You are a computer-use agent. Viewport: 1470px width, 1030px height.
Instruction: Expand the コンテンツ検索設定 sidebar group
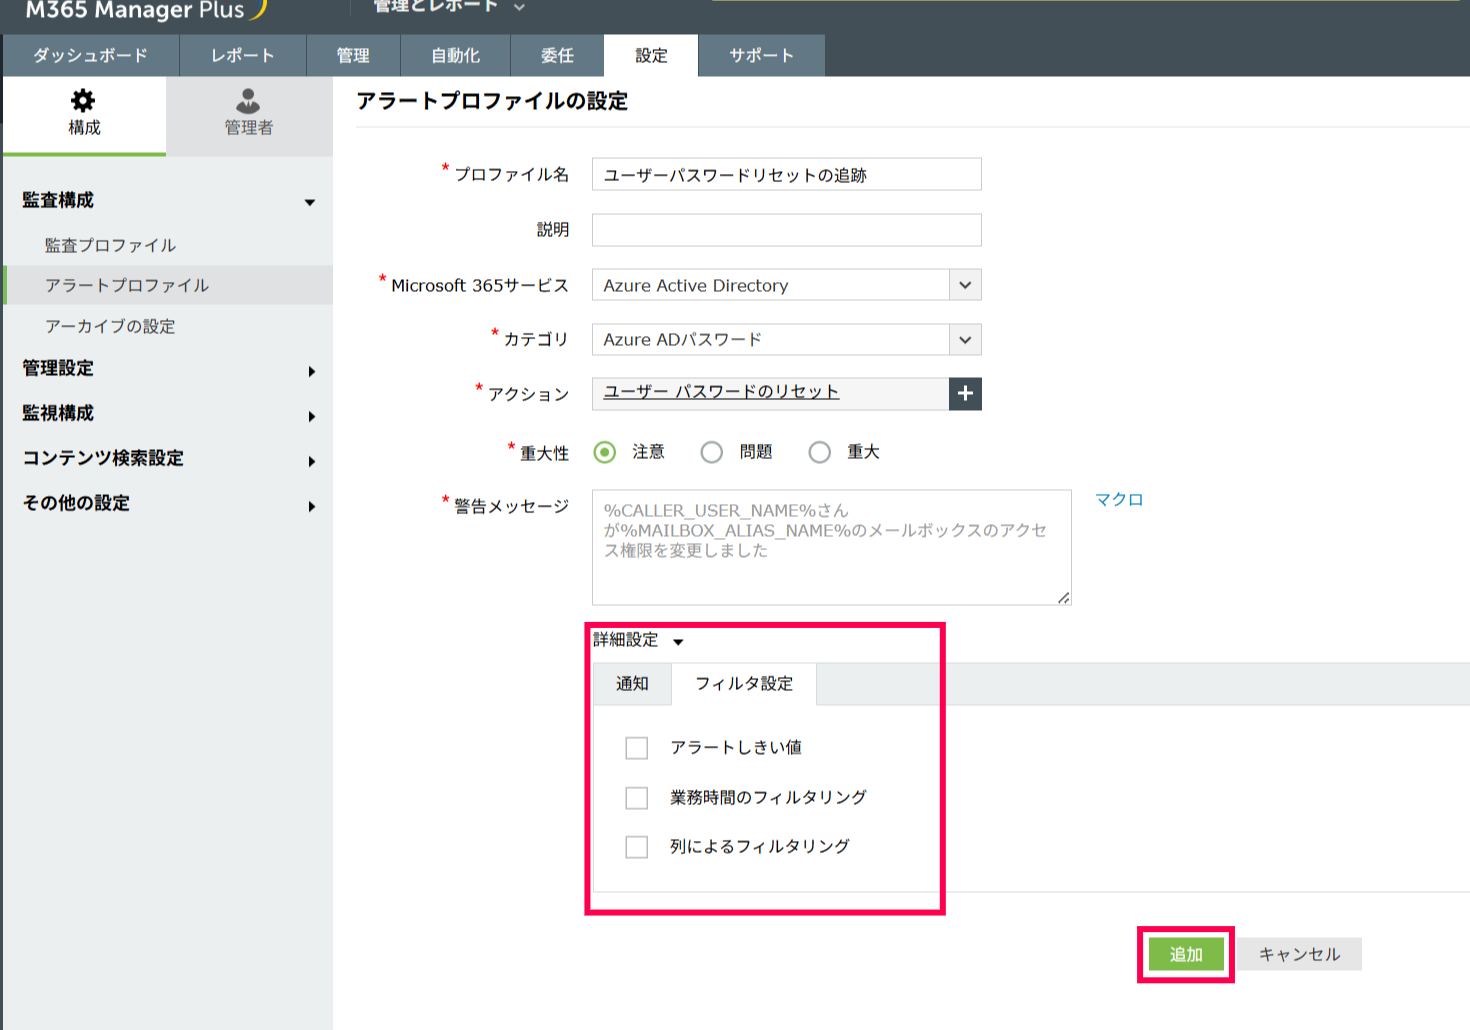168,459
